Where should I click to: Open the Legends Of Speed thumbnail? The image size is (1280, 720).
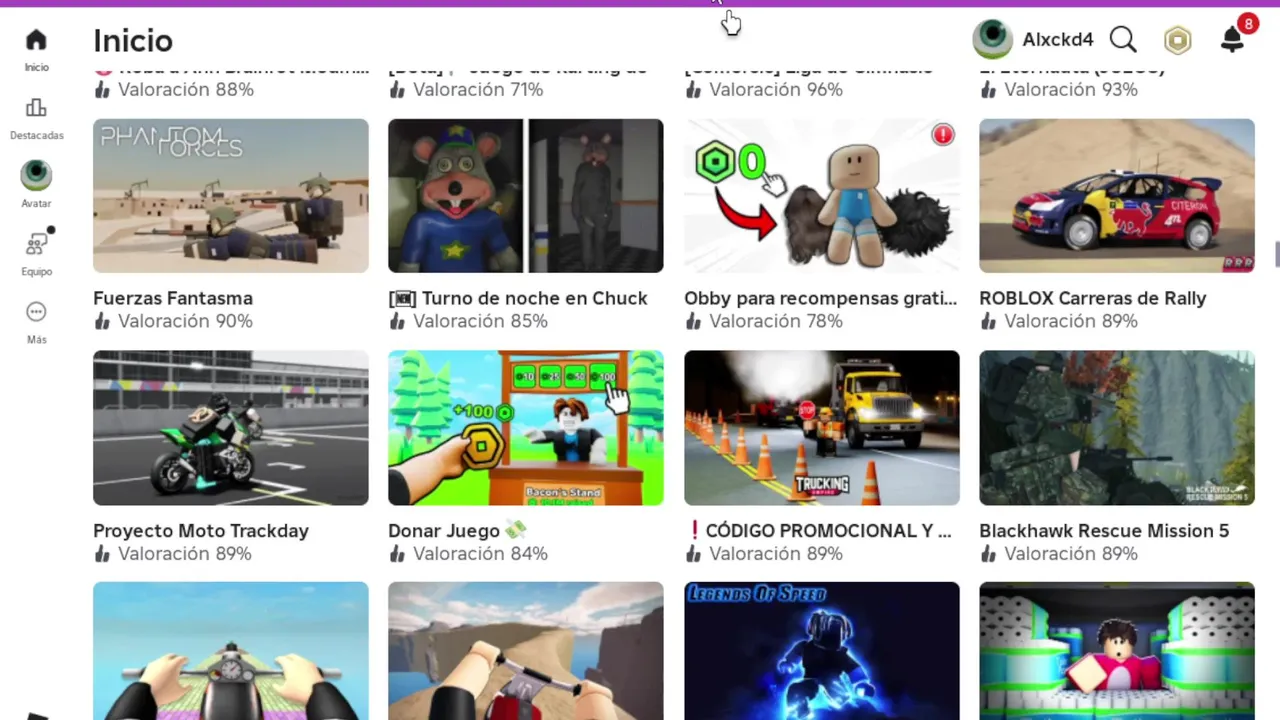822,651
